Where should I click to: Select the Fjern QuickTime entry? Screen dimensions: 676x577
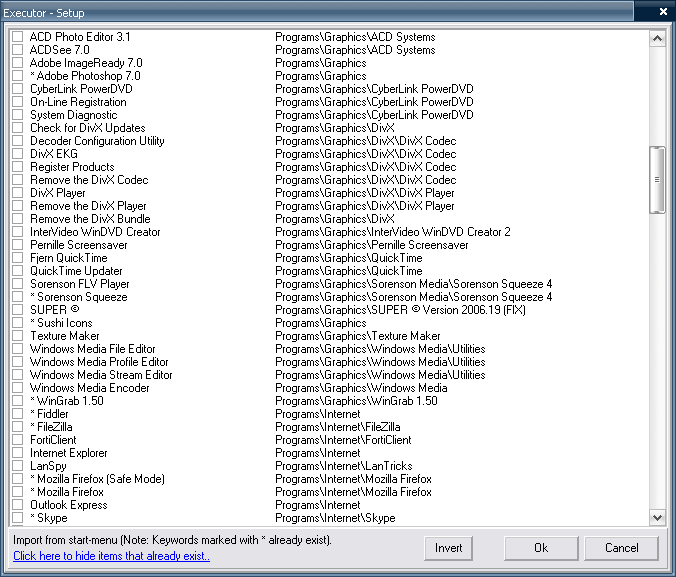pos(69,258)
